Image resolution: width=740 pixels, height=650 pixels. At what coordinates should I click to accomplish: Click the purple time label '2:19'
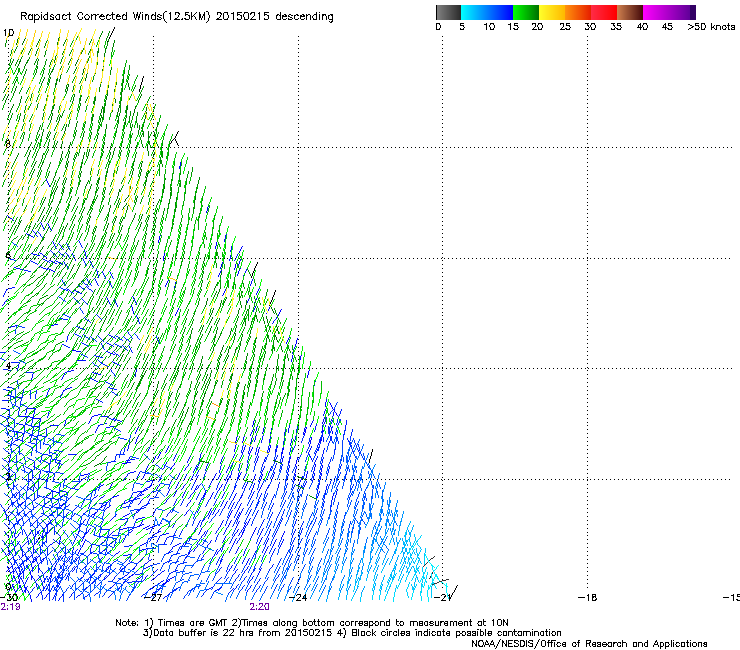[10, 607]
